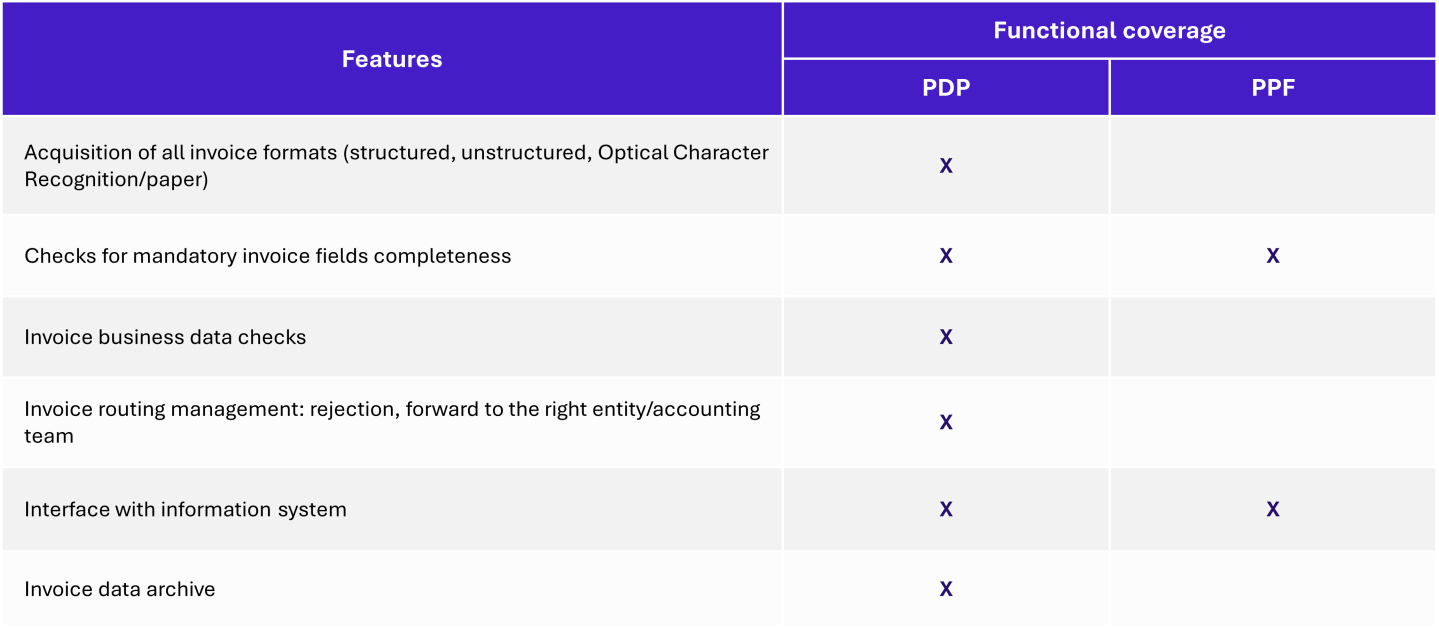This screenshot has width=1439, height=629.
Task: Click the PPF column header
Action: pyautogui.click(x=1273, y=88)
